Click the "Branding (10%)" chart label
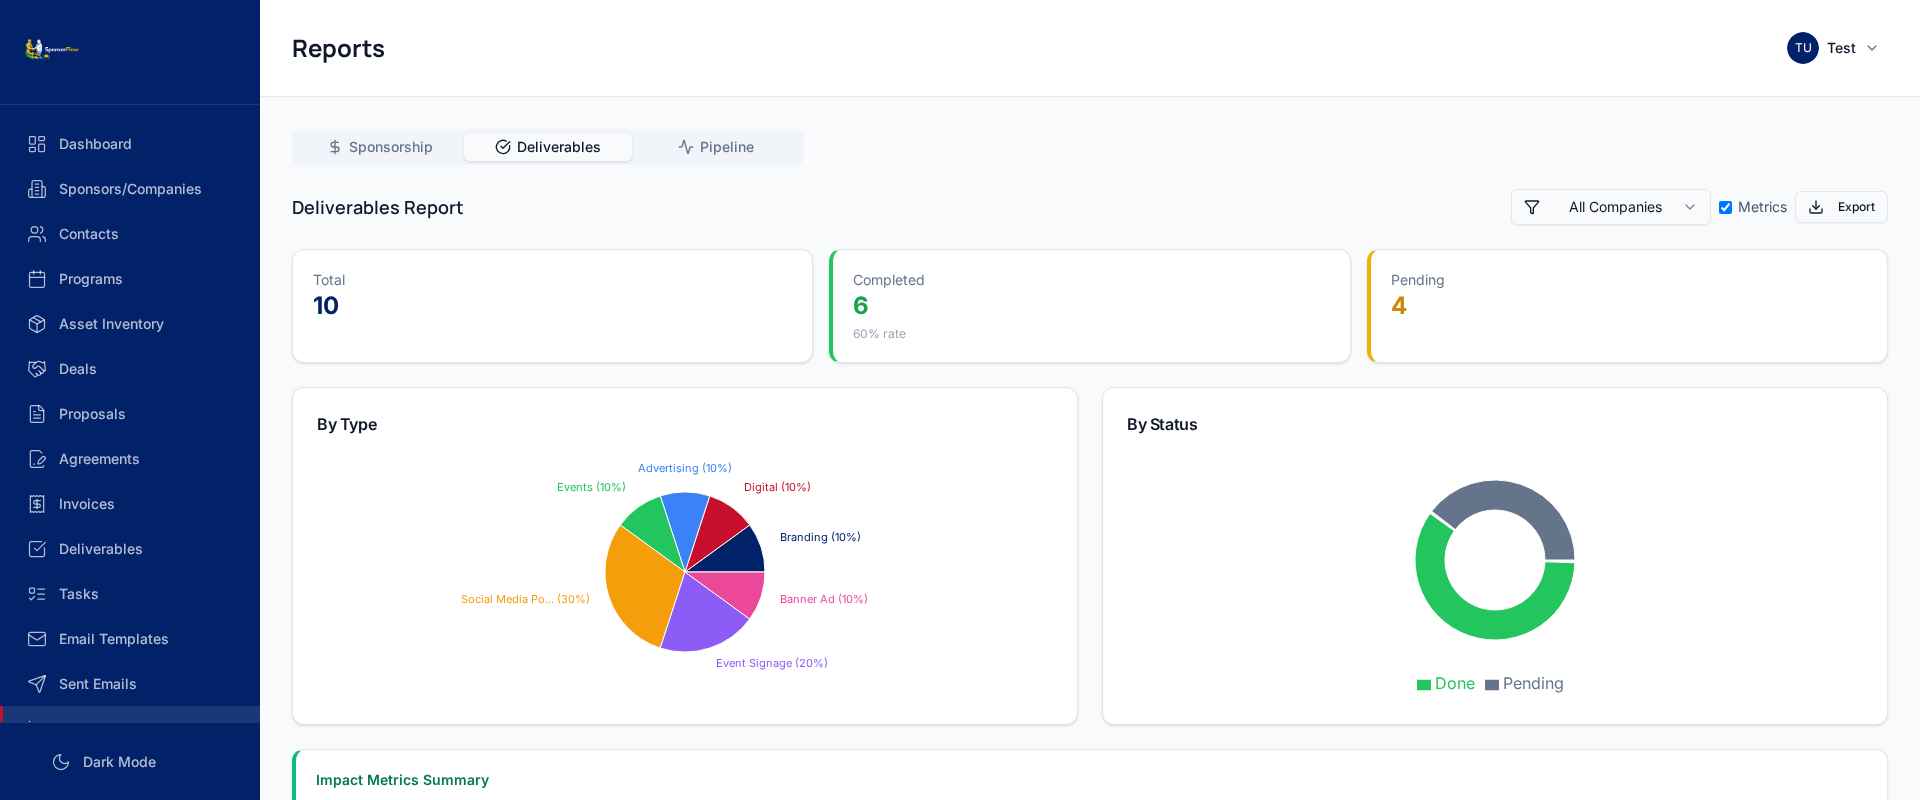Image resolution: width=1920 pixels, height=800 pixels. 820,537
